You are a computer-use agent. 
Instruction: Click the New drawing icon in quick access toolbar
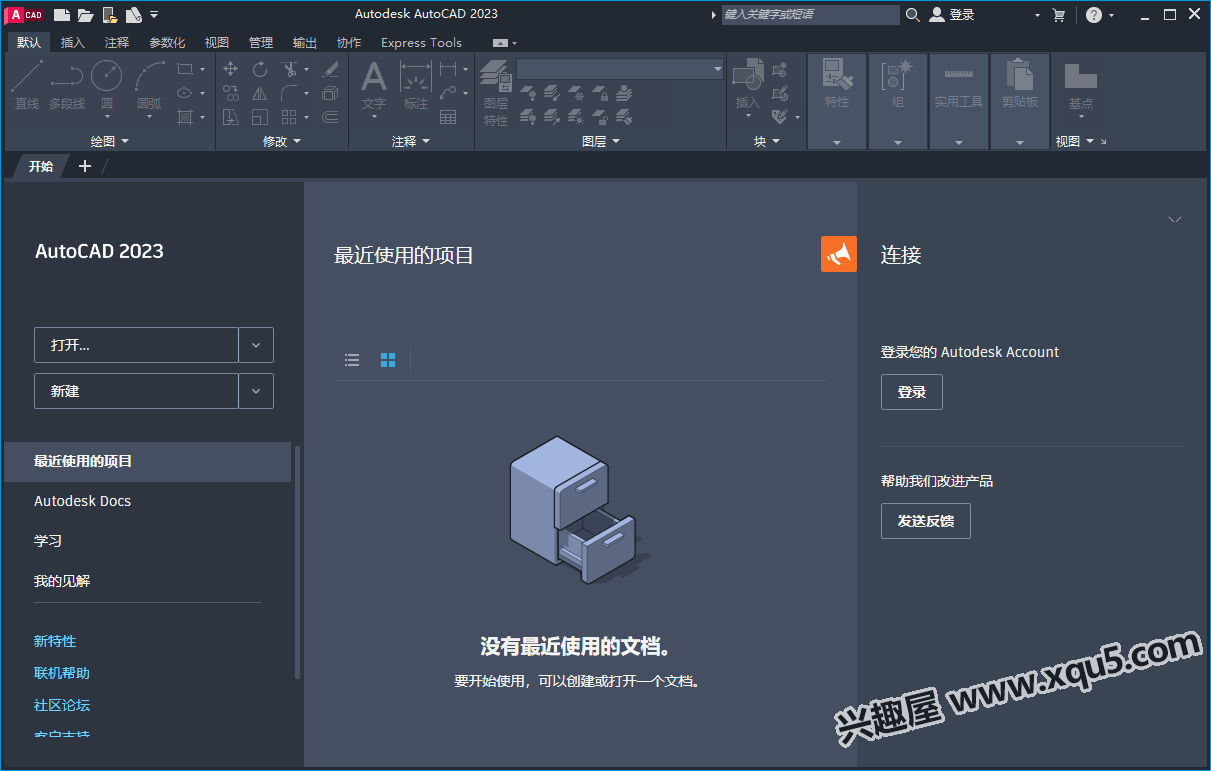[62, 14]
